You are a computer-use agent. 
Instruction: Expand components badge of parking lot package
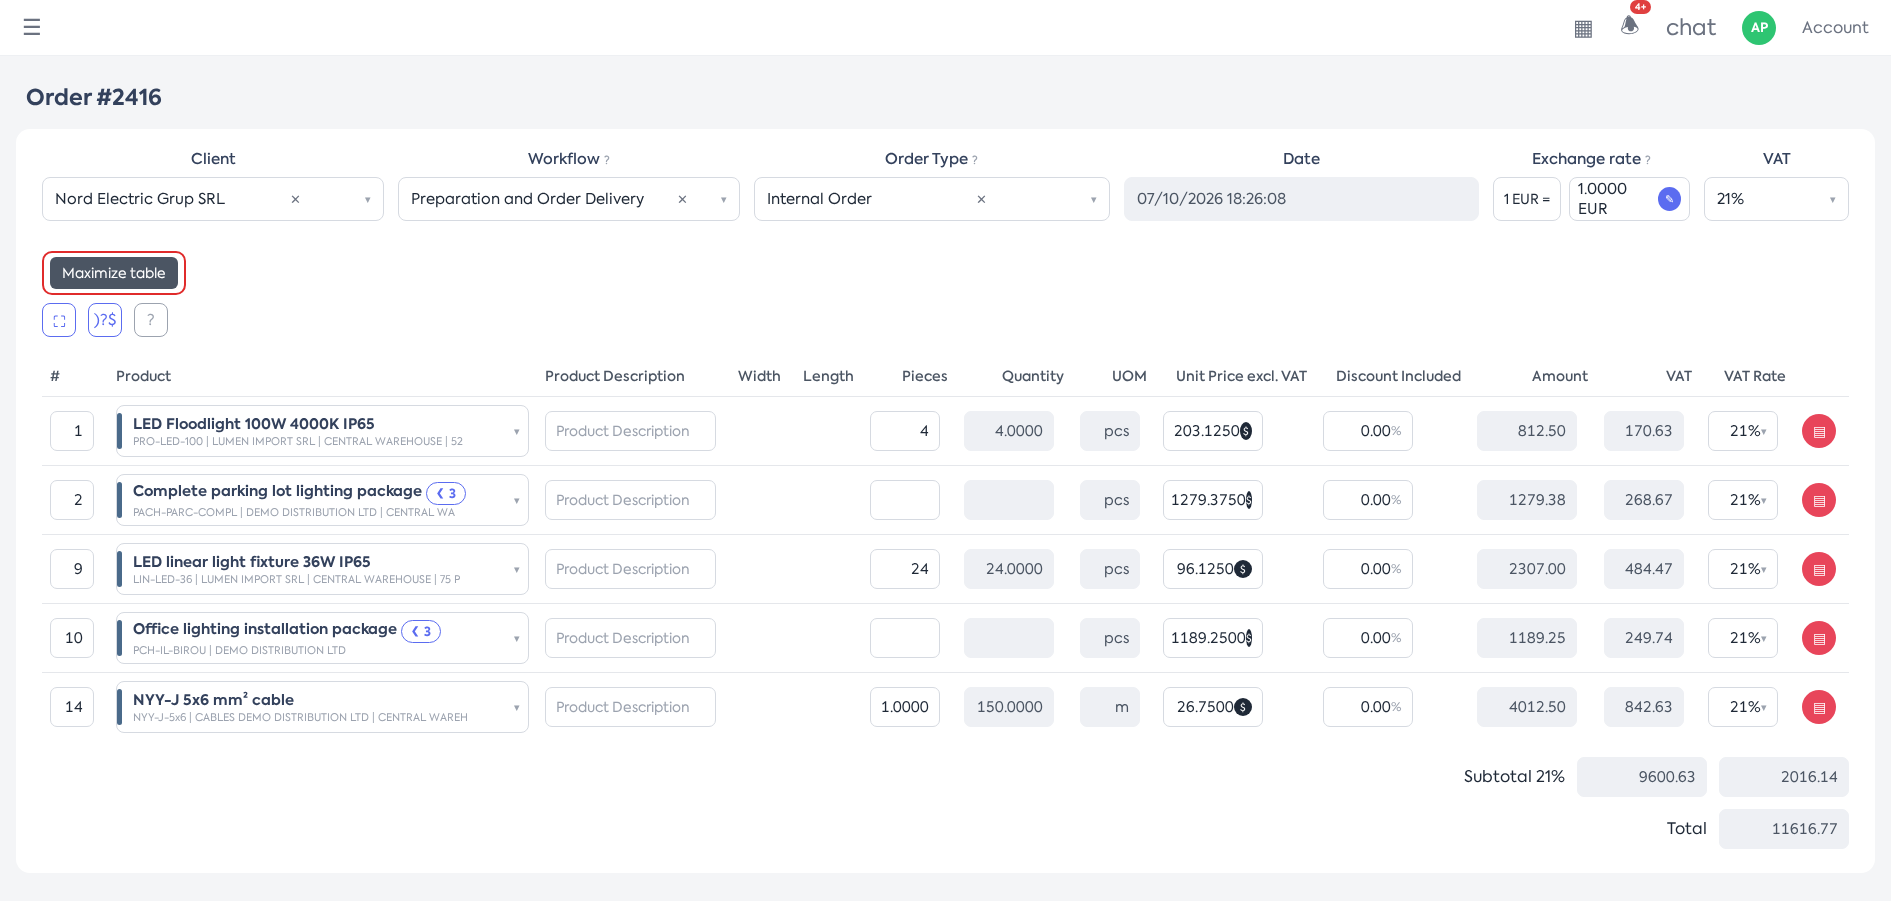pos(446,493)
